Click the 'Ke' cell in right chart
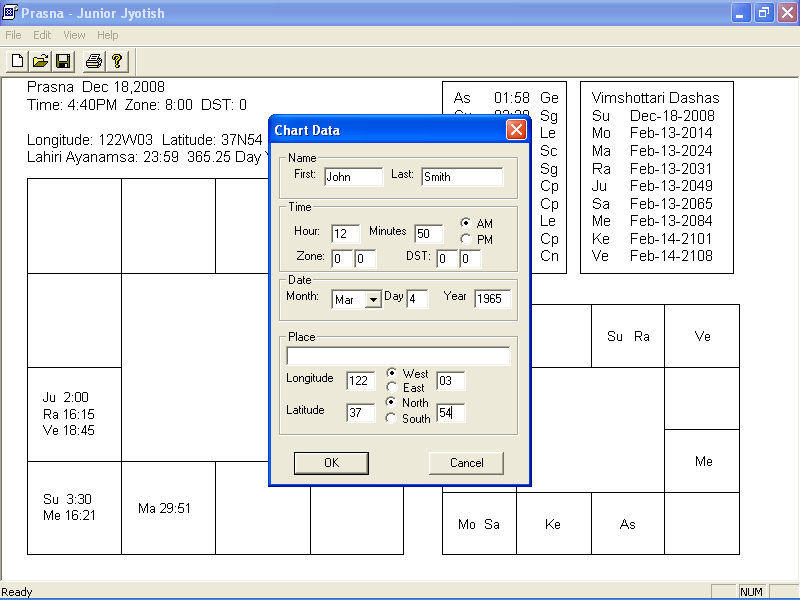800x600 pixels. coord(553,524)
